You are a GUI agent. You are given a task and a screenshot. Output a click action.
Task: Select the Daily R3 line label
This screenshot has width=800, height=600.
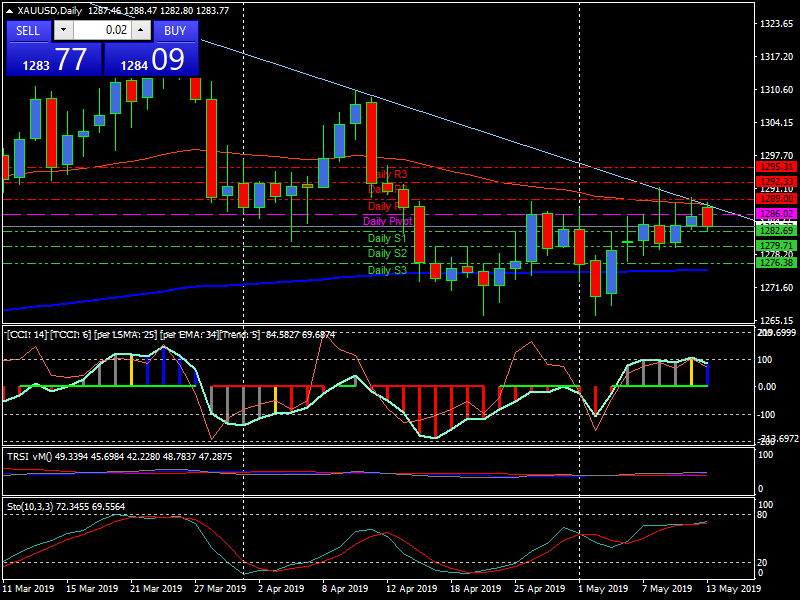[387, 174]
